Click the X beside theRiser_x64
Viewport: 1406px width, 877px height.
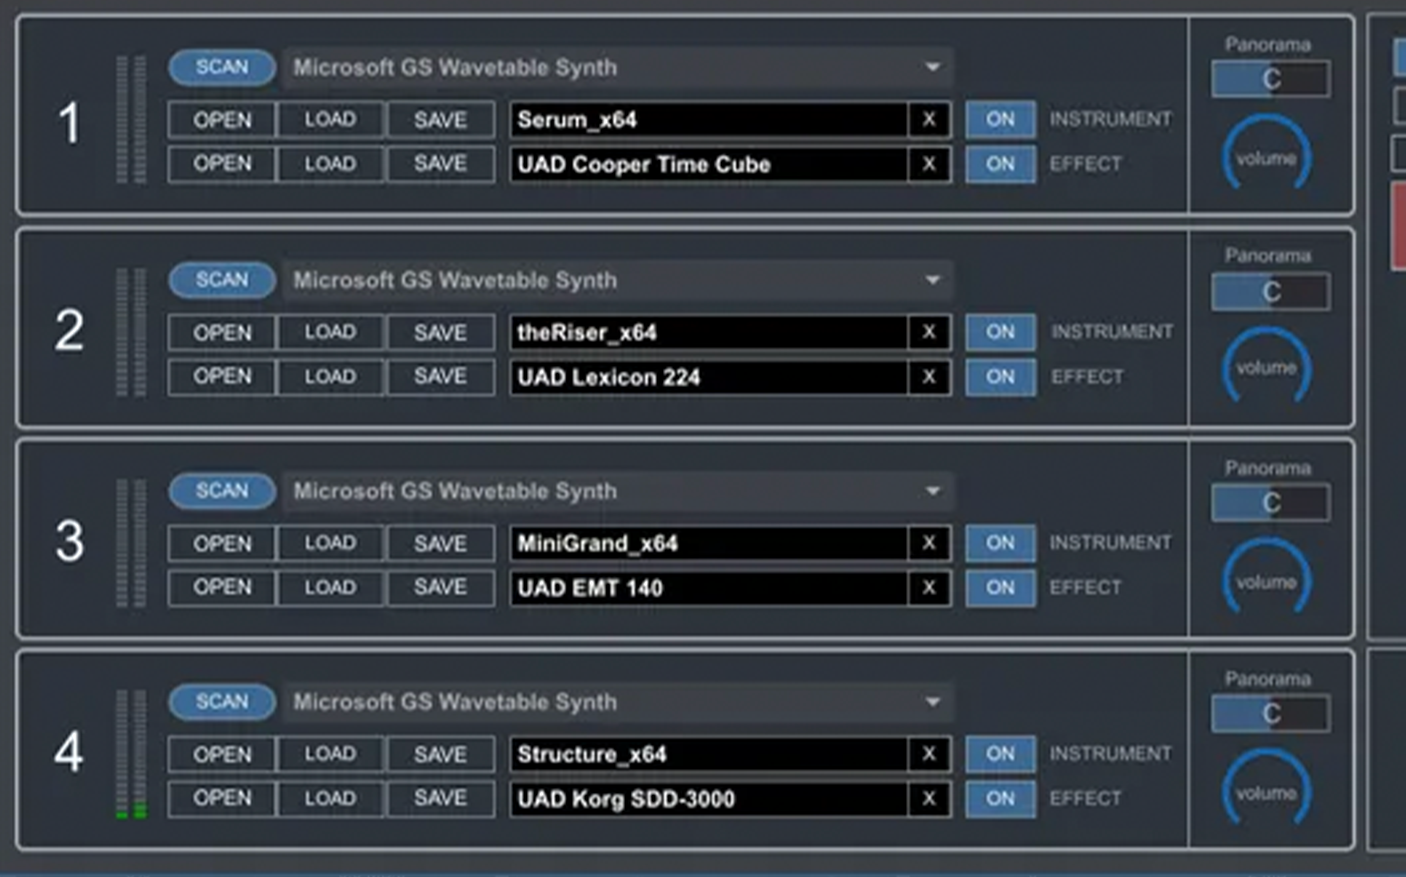pos(929,332)
